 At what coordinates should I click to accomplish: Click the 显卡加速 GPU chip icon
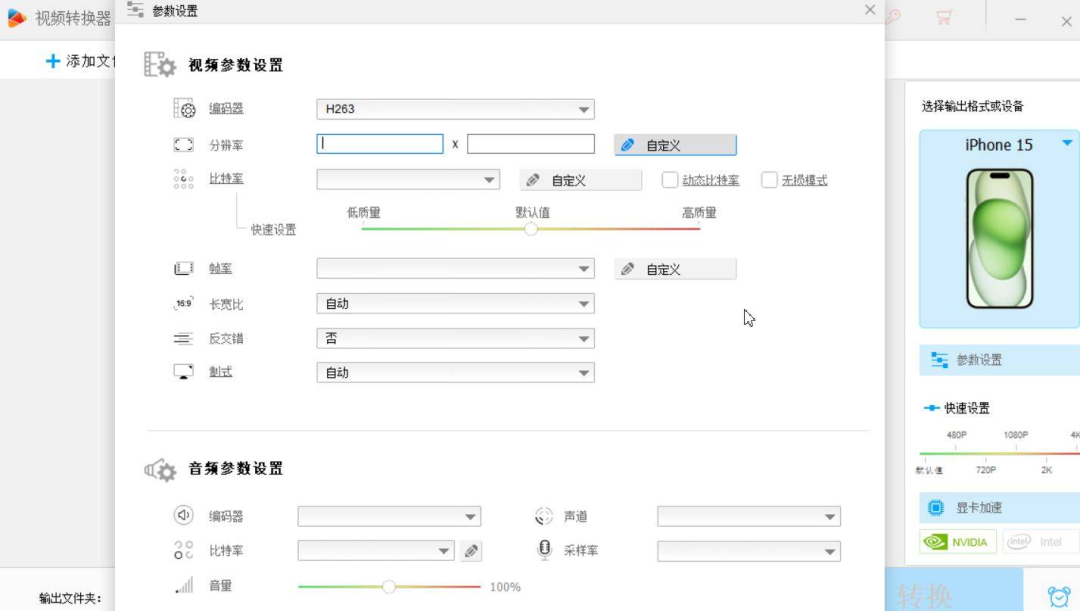coord(938,507)
